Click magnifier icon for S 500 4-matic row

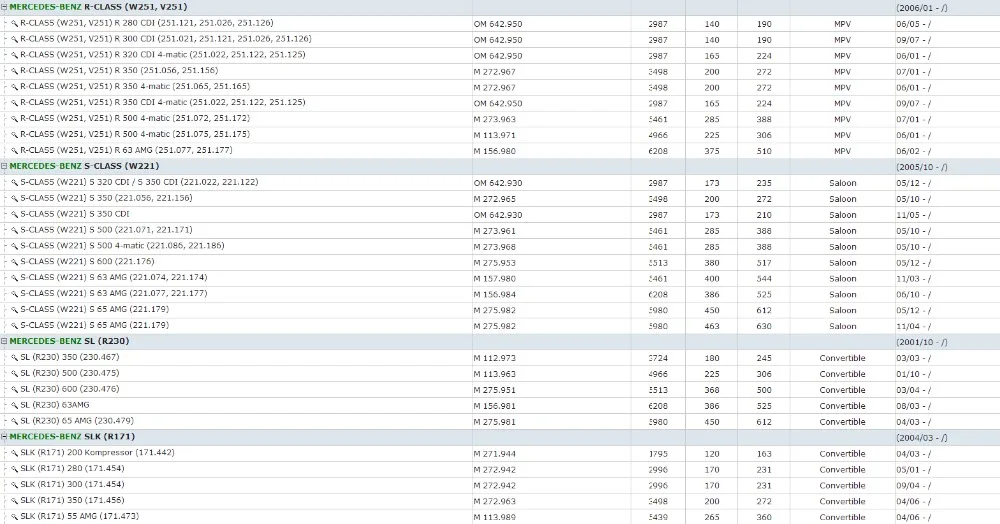(14, 247)
